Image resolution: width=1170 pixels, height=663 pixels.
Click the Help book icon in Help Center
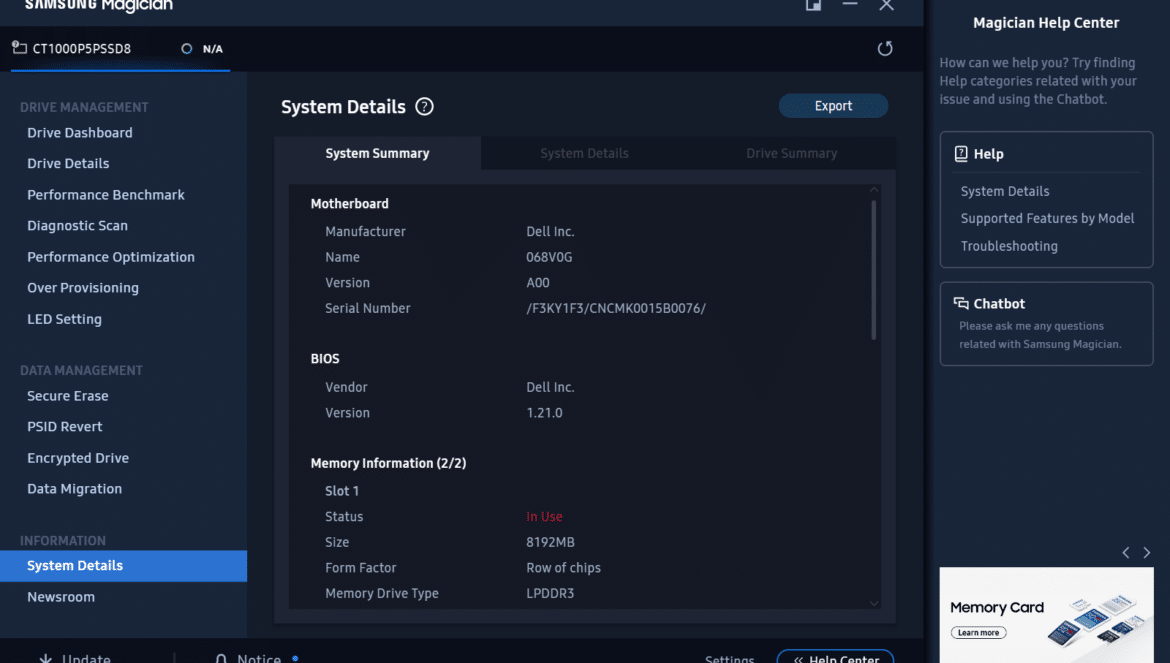[961, 154]
